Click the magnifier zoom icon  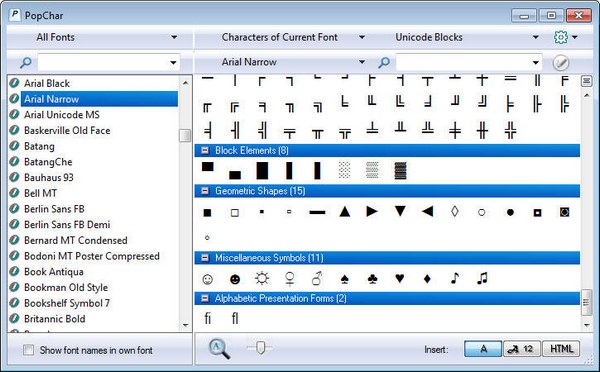click(x=219, y=349)
